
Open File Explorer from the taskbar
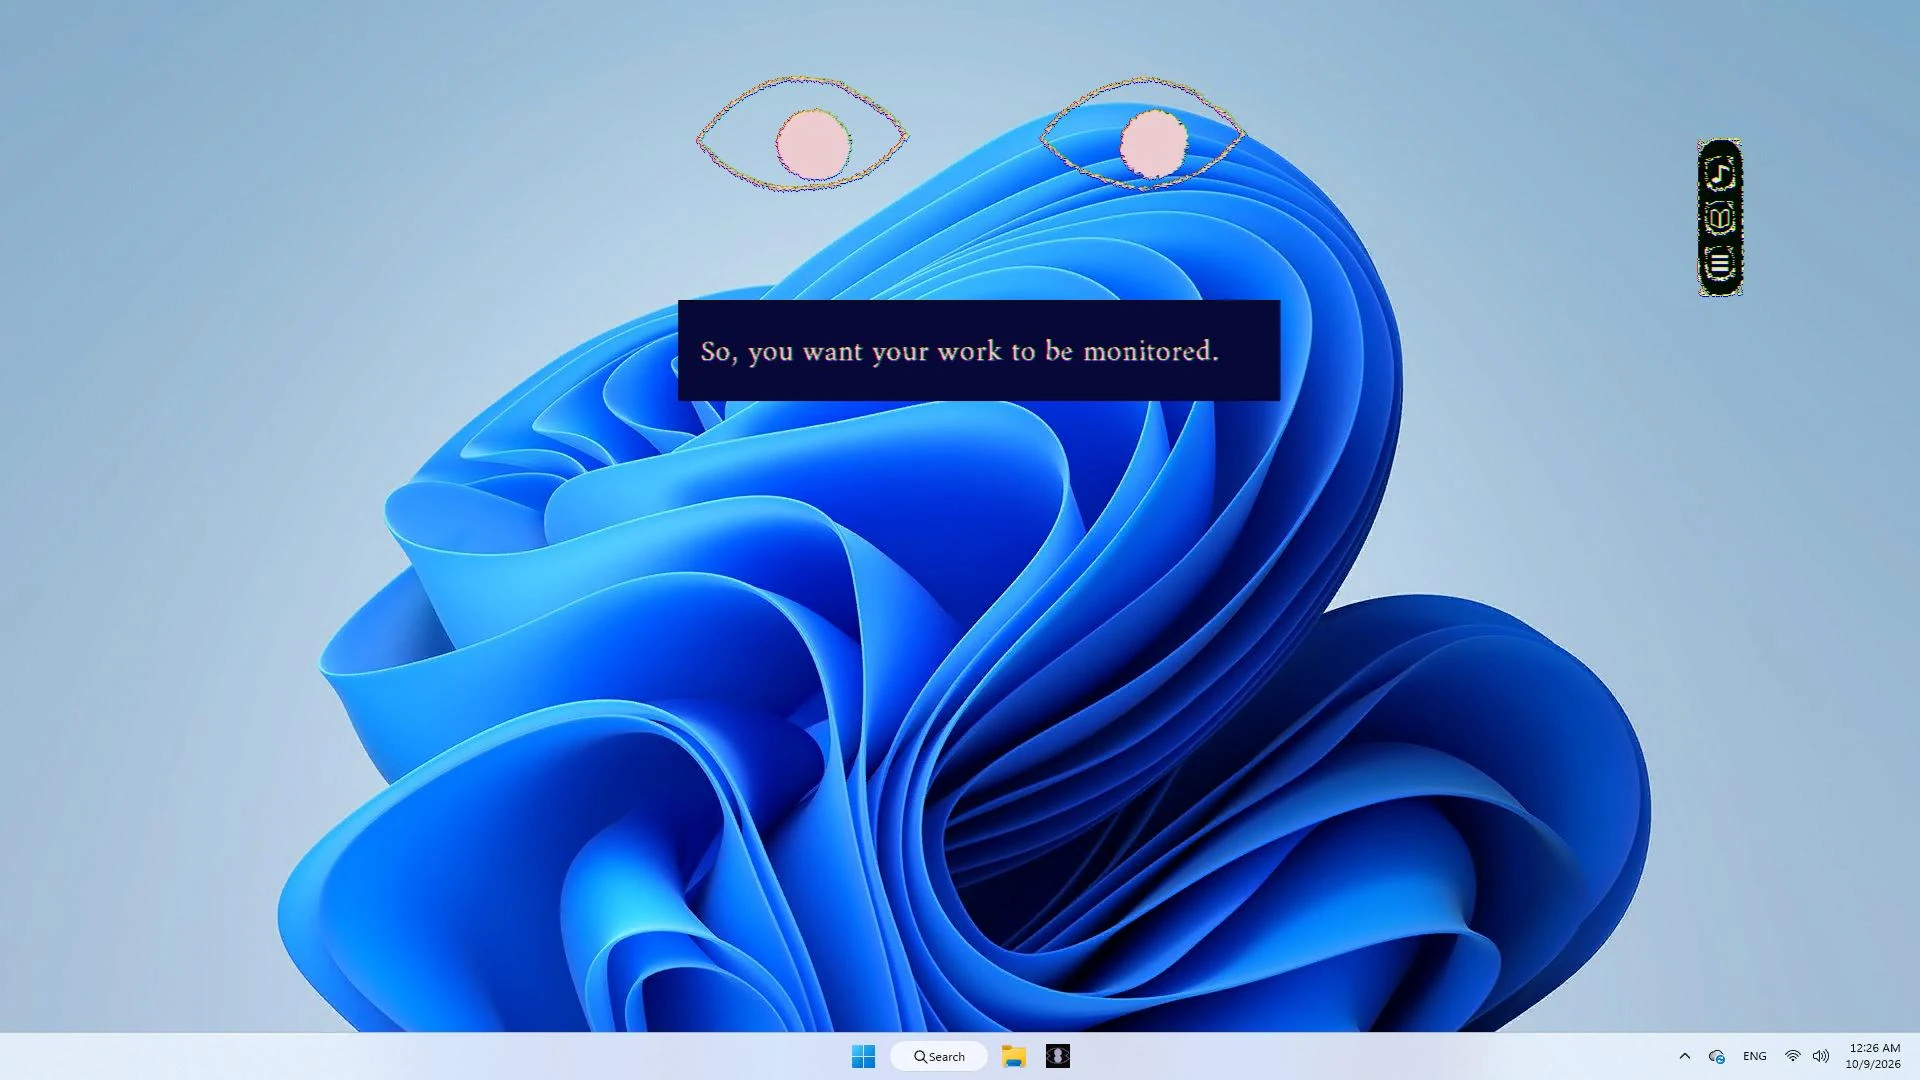tap(1014, 1056)
